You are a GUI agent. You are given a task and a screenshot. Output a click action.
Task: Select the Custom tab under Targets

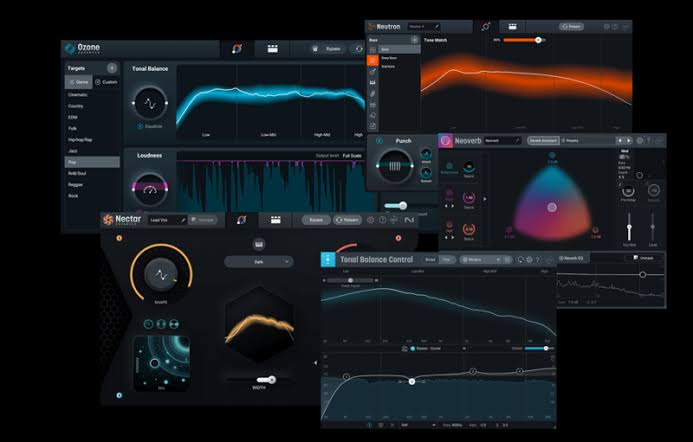[106, 82]
